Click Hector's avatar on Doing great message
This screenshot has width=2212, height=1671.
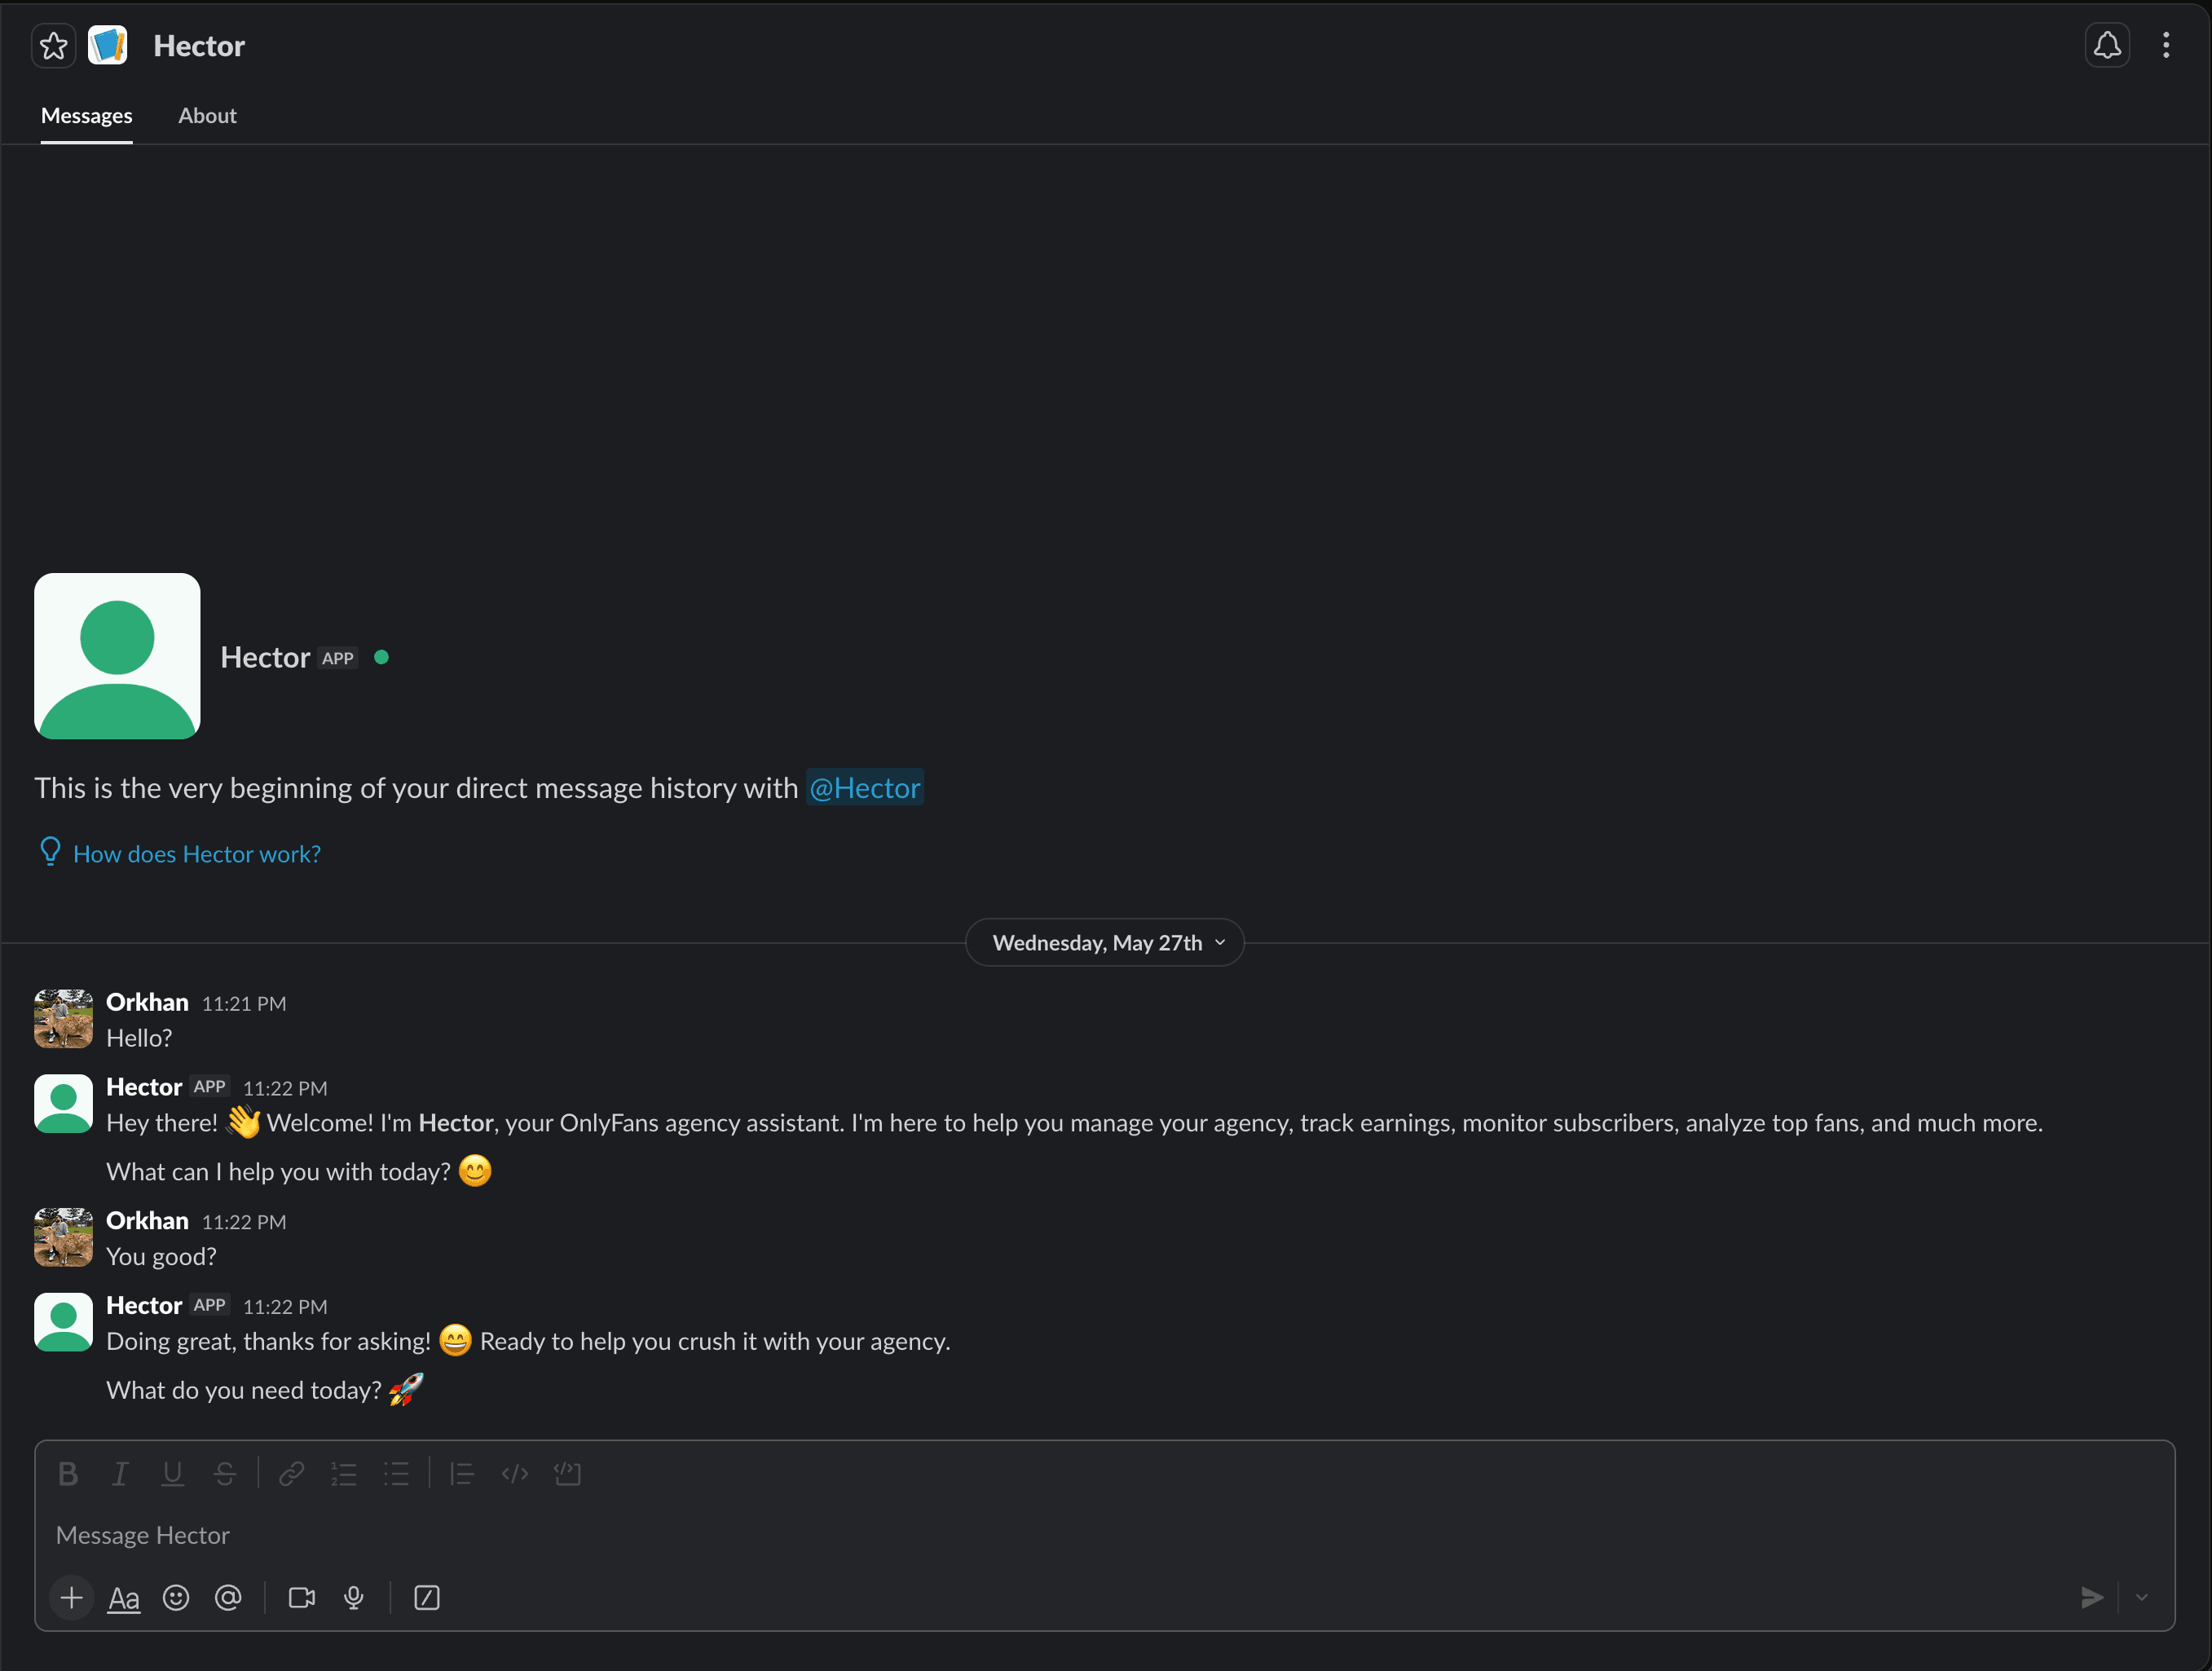click(64, 1322)
